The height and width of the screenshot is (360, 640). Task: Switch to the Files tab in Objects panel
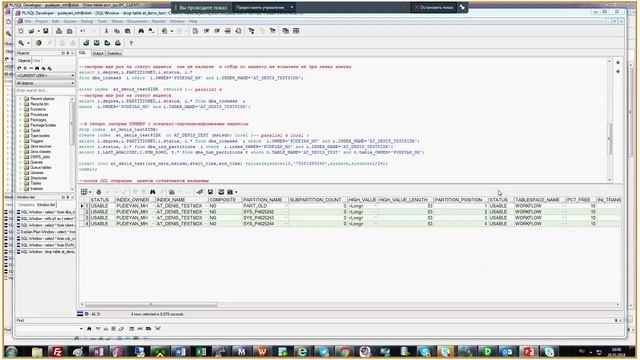36,60
